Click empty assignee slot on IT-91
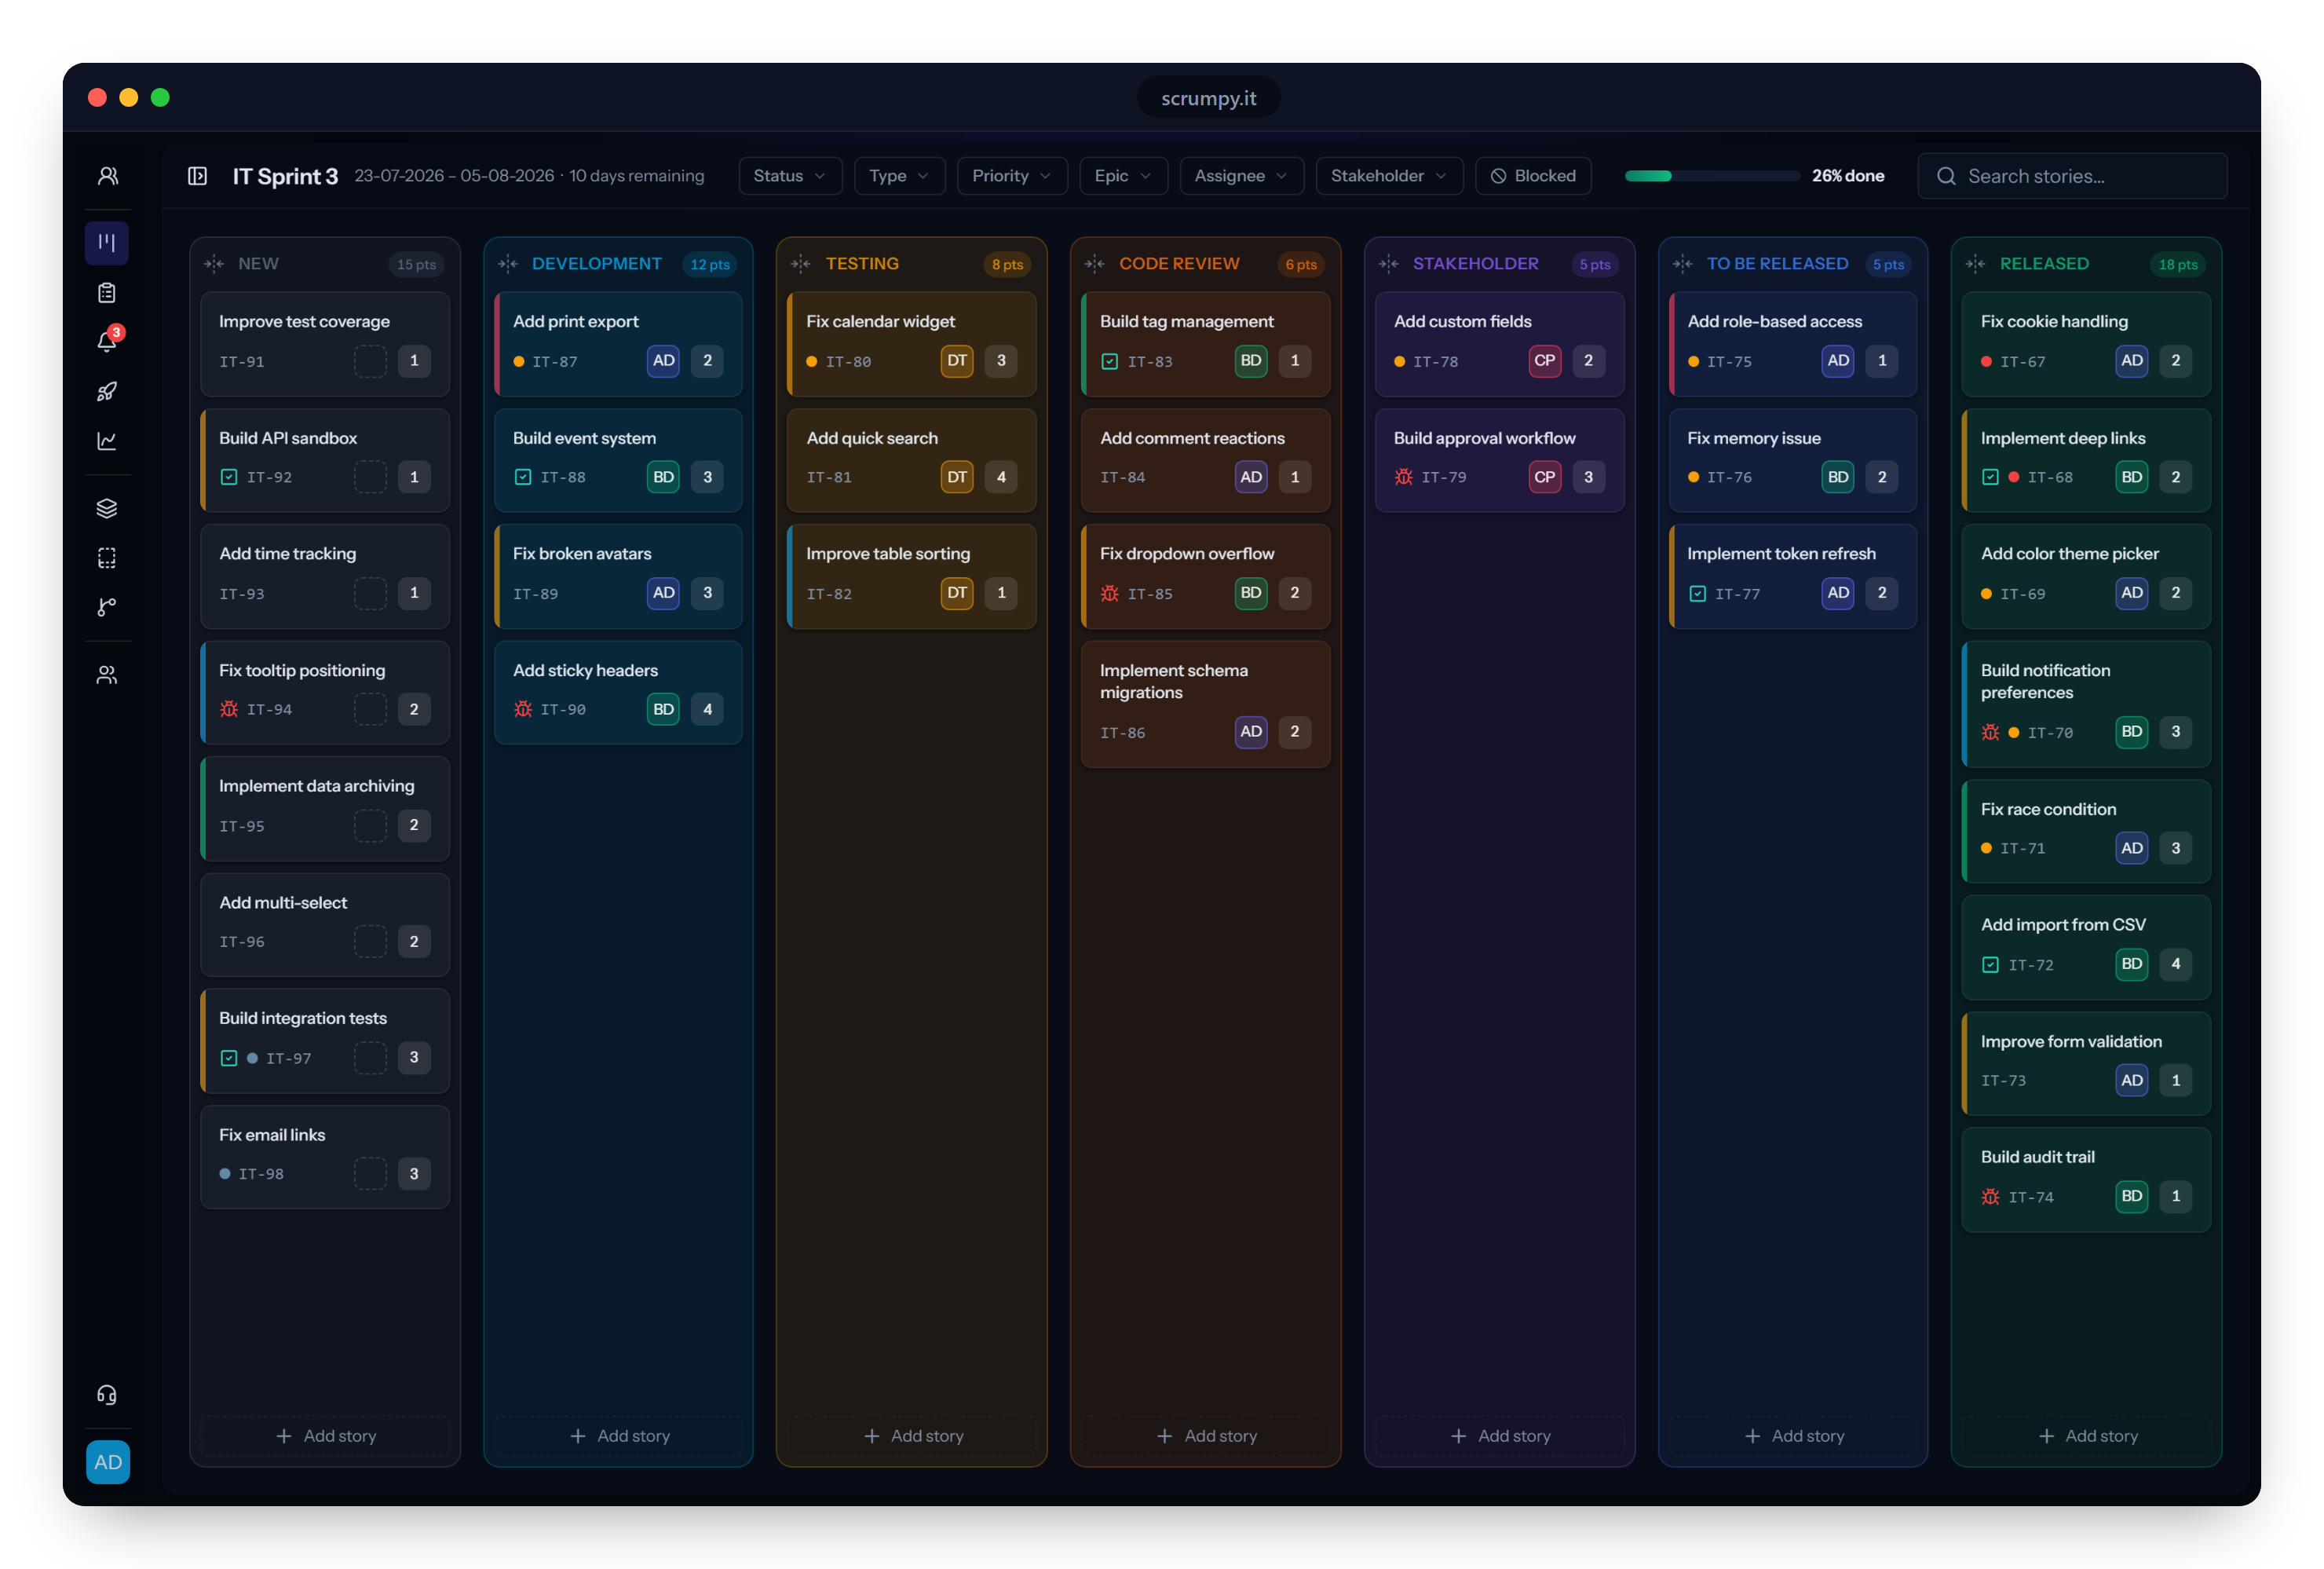2324x1569 pixels. tap(370, 361)
